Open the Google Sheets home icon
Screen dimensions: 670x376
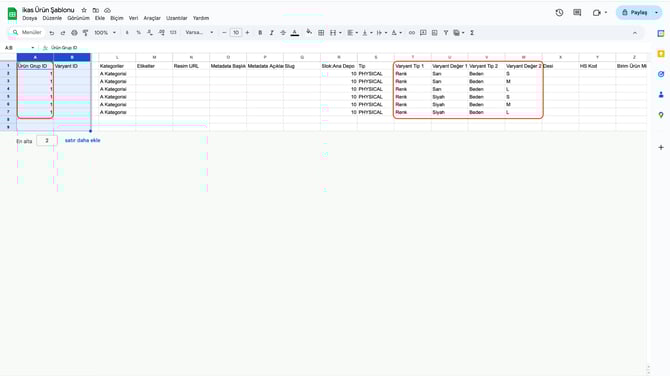(x=12, y=14)
